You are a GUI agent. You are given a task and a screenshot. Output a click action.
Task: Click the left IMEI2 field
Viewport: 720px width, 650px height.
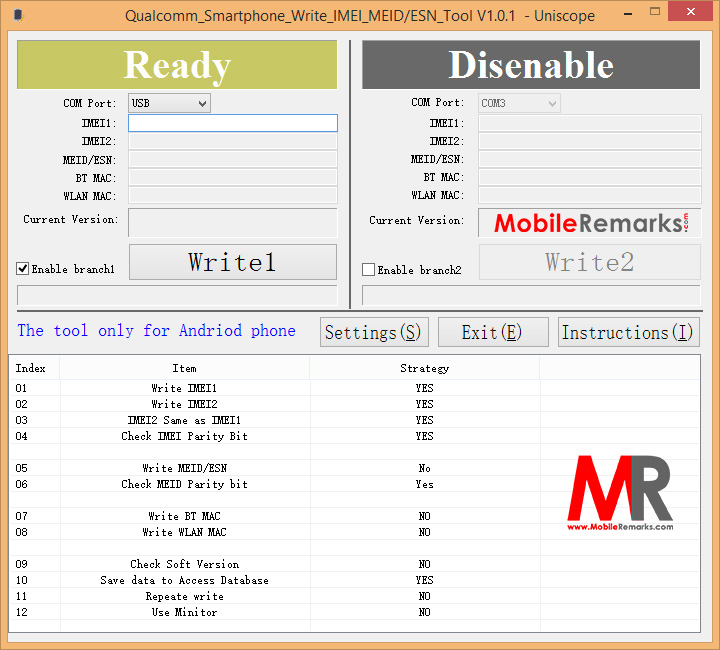[233, 141]
